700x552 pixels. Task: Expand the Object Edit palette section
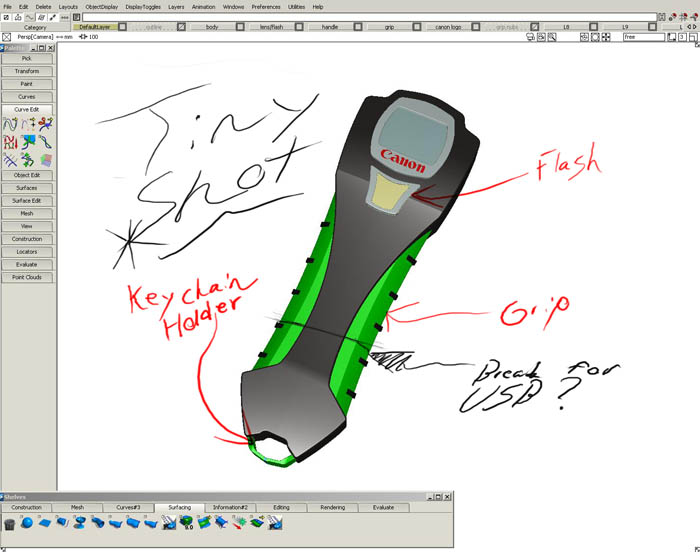pyautogui.click(x=27, y=175)
